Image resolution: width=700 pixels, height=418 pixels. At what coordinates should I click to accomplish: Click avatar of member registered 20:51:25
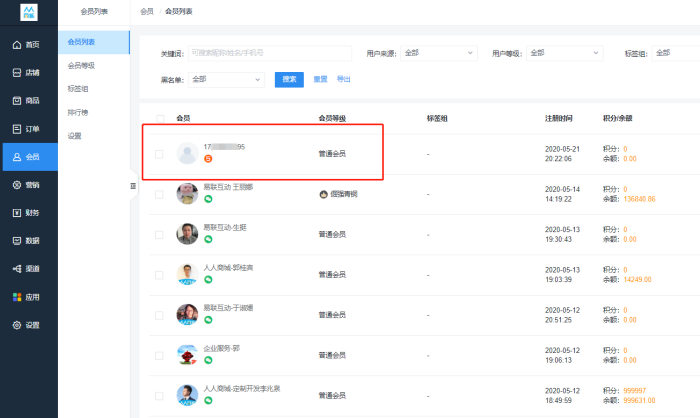188,315
